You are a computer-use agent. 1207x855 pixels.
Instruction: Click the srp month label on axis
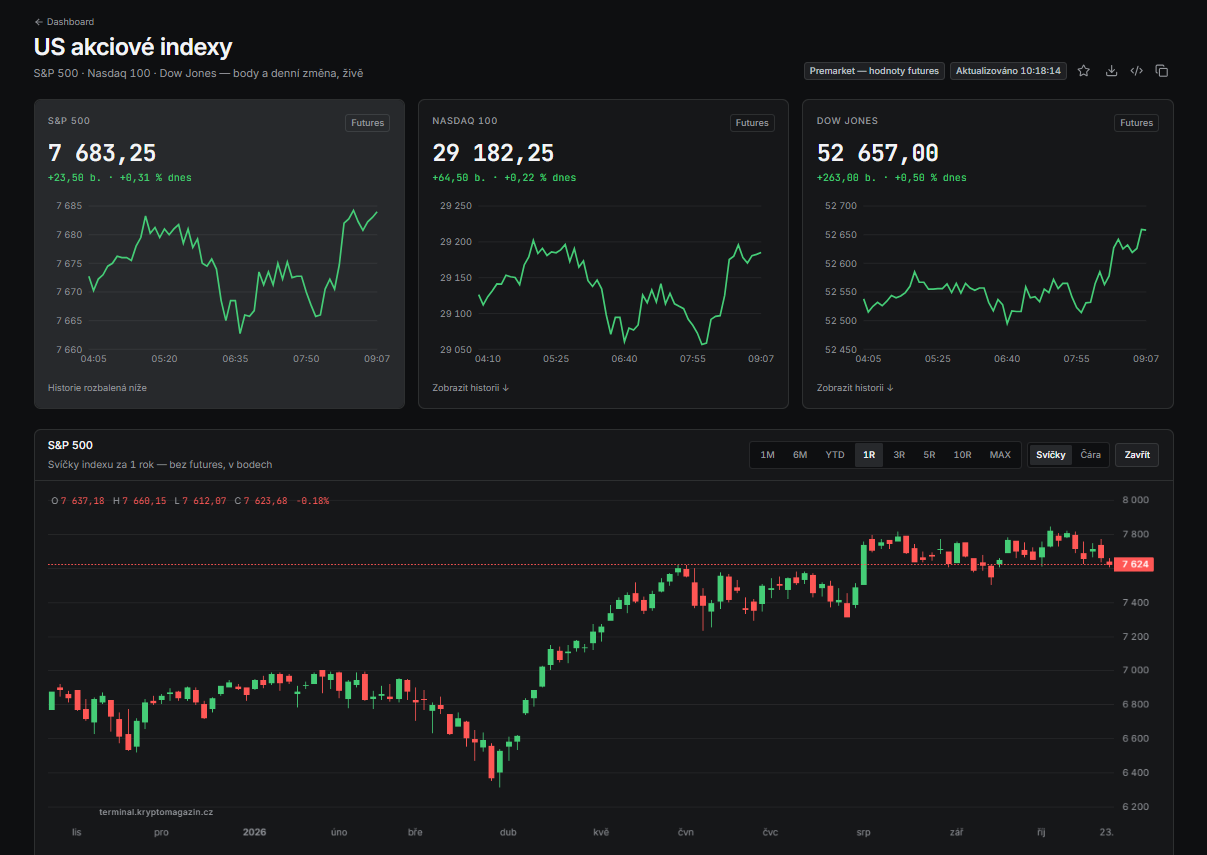[x=863, y=832]
